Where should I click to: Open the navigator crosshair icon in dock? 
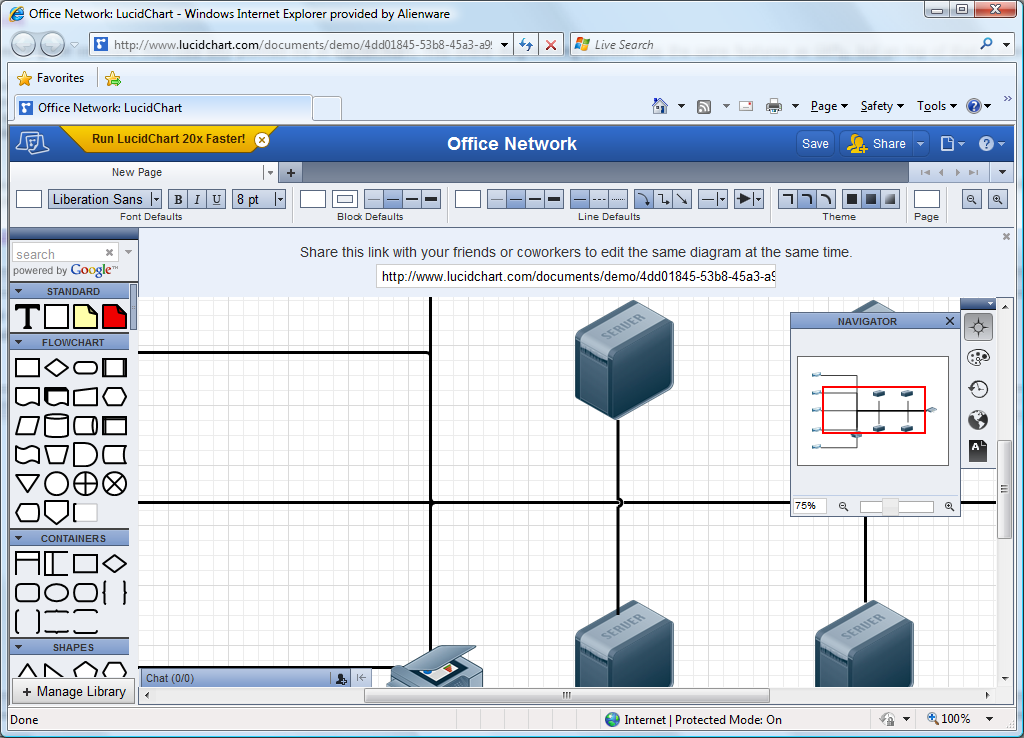coord(978,327)
